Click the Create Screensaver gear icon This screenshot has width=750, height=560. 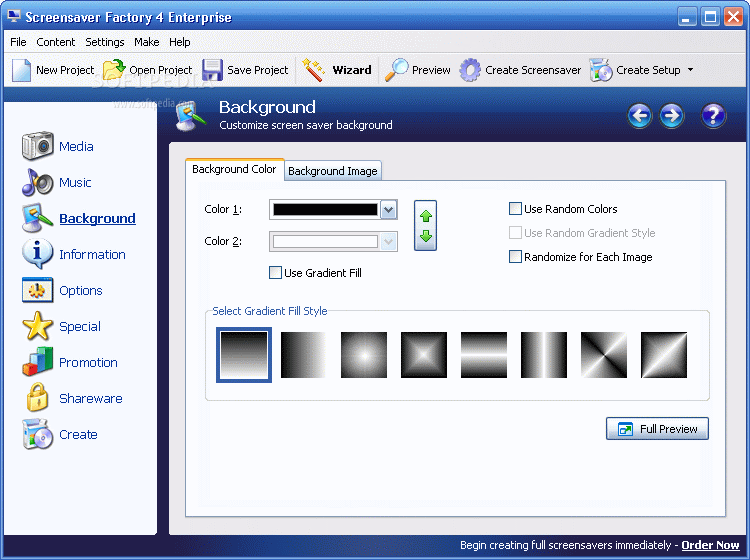pos(470,70)
